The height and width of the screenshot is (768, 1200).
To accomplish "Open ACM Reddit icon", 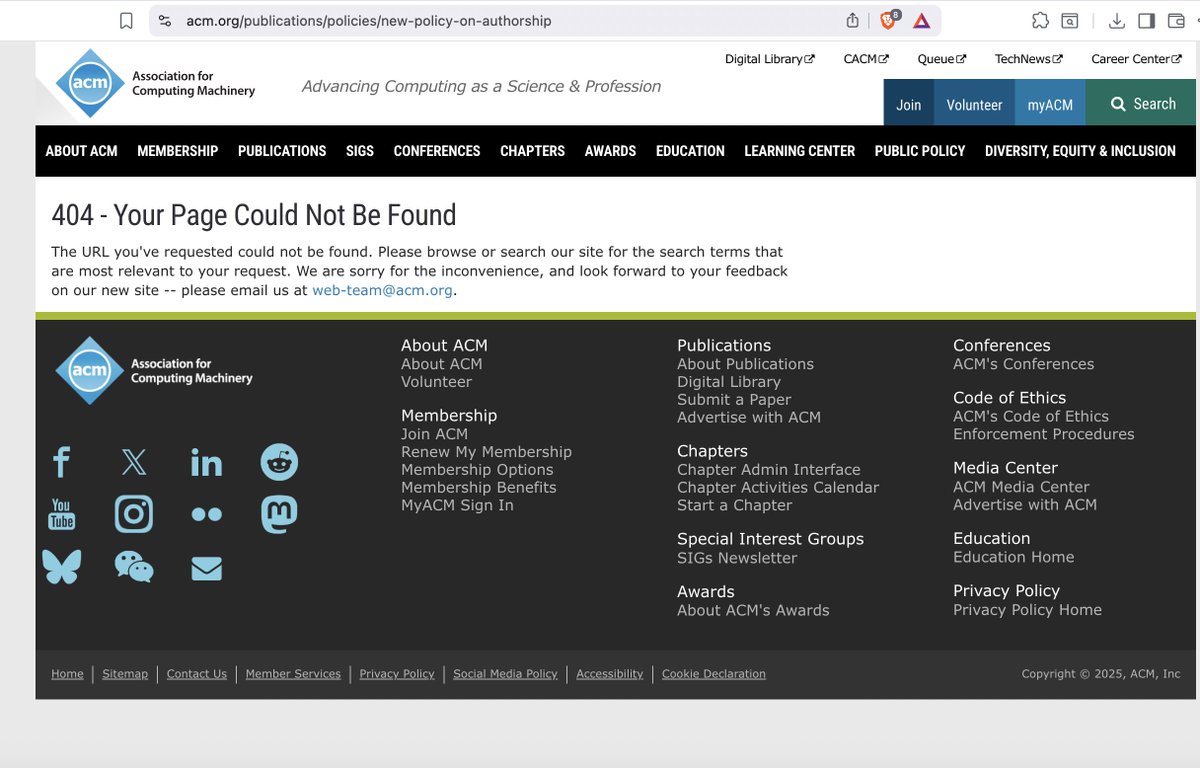I will 279,462.
